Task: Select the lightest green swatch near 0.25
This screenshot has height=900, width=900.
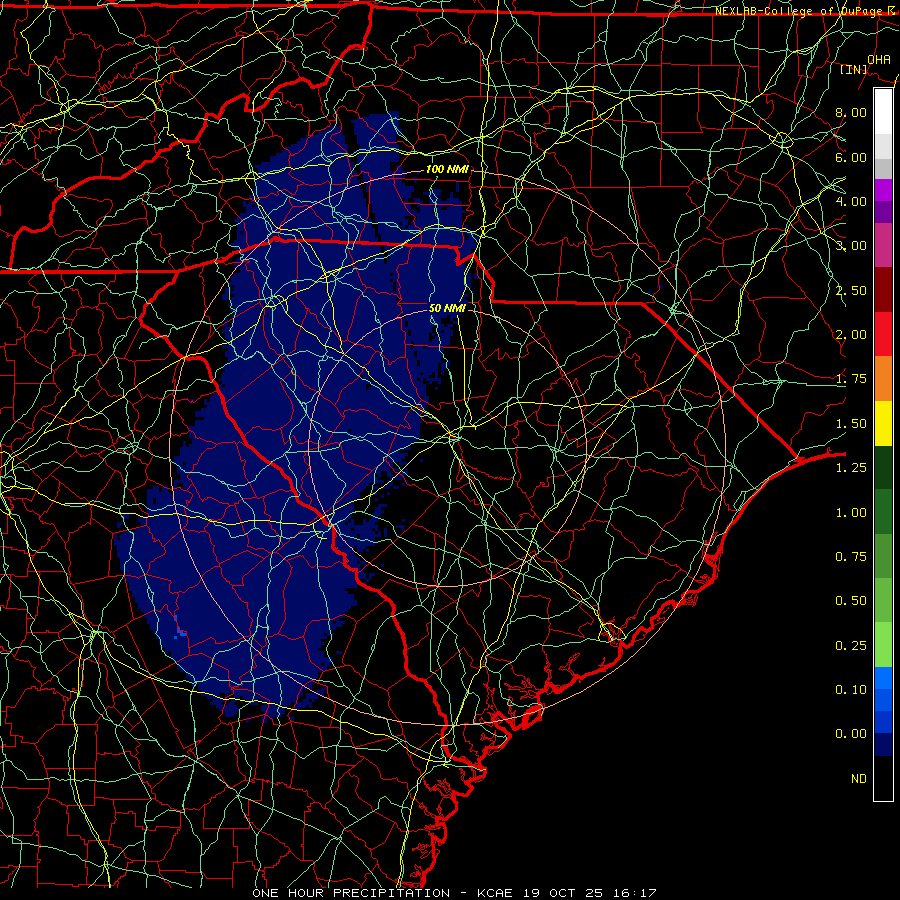Action: tap(883, 645)
